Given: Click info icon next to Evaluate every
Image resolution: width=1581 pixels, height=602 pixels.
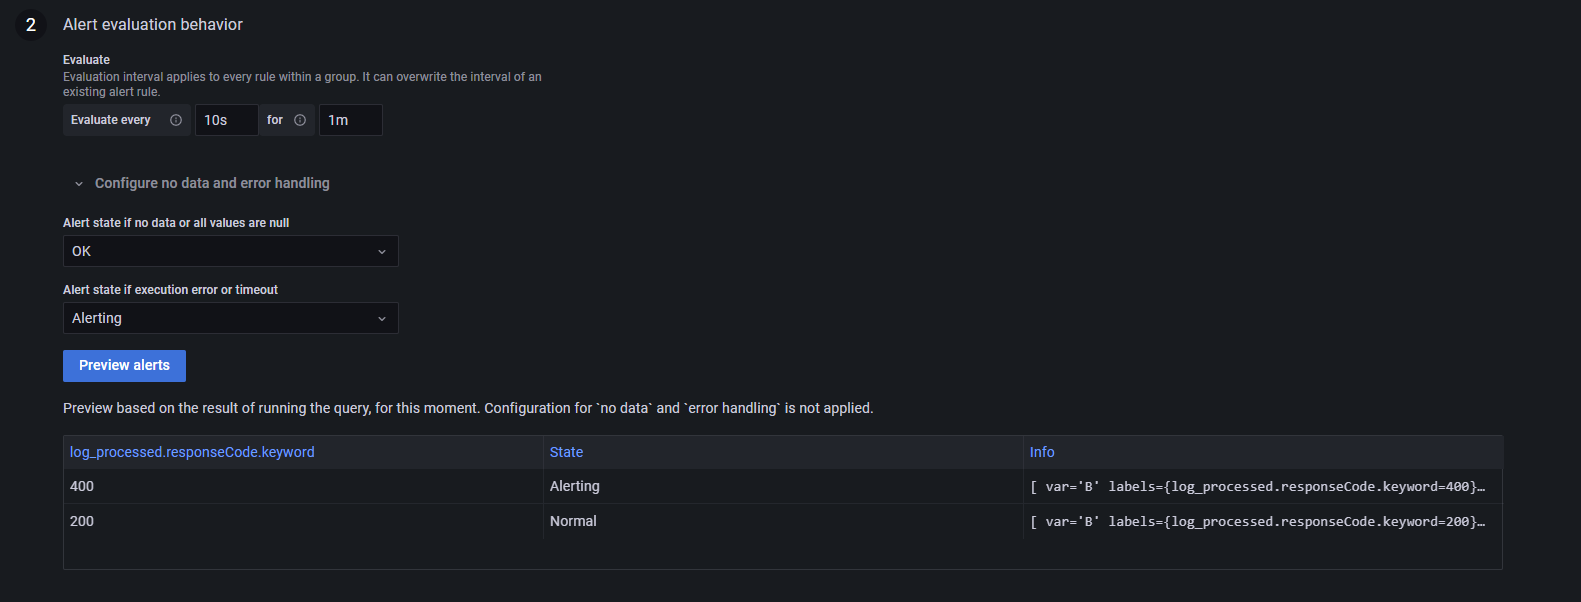Looking at the screenshot, I should (176, 120).
